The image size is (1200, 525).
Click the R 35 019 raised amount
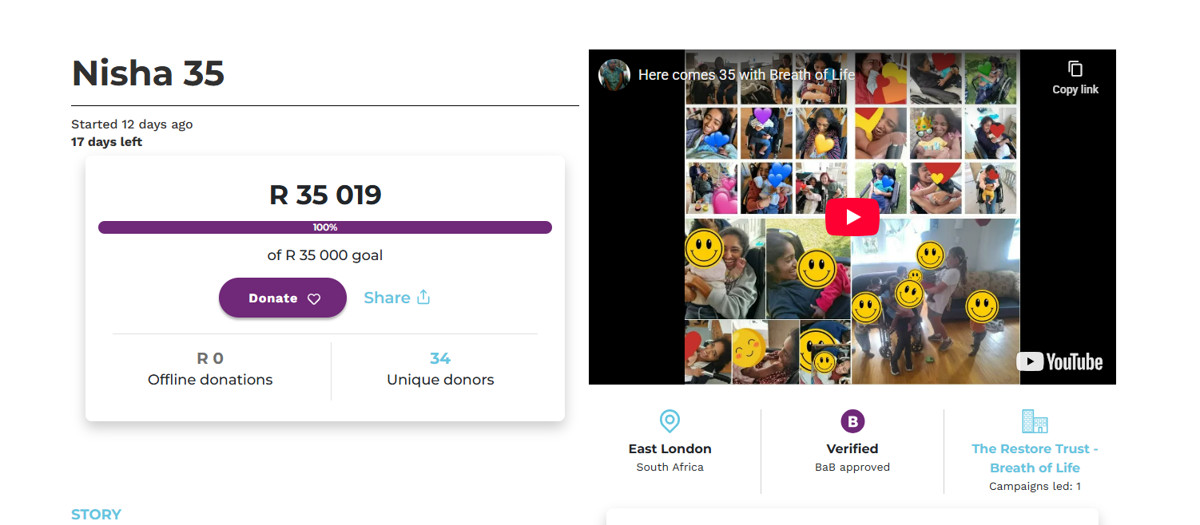325,194
